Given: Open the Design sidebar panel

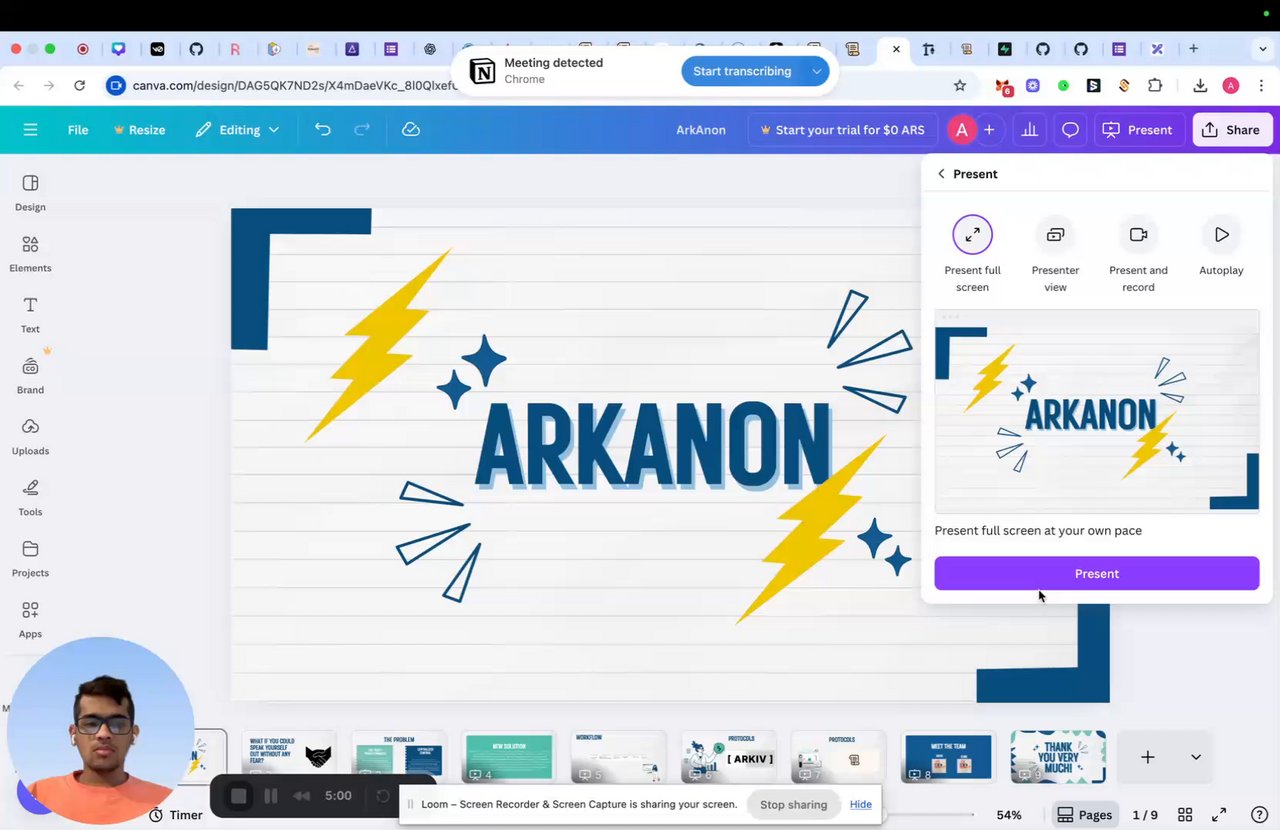Looking at the screenshot, I should pyautogui.click(x=30, y=193).
